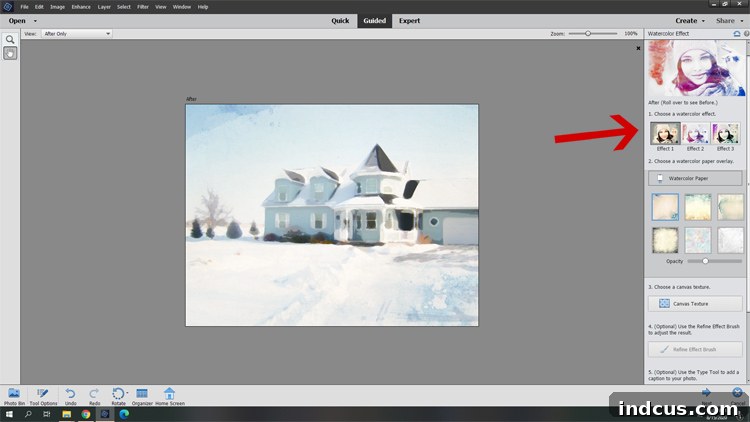This screenshot has width=750, height=422.
Task: Select the white paper overlay swatch
Action: (x=730, y=240)
